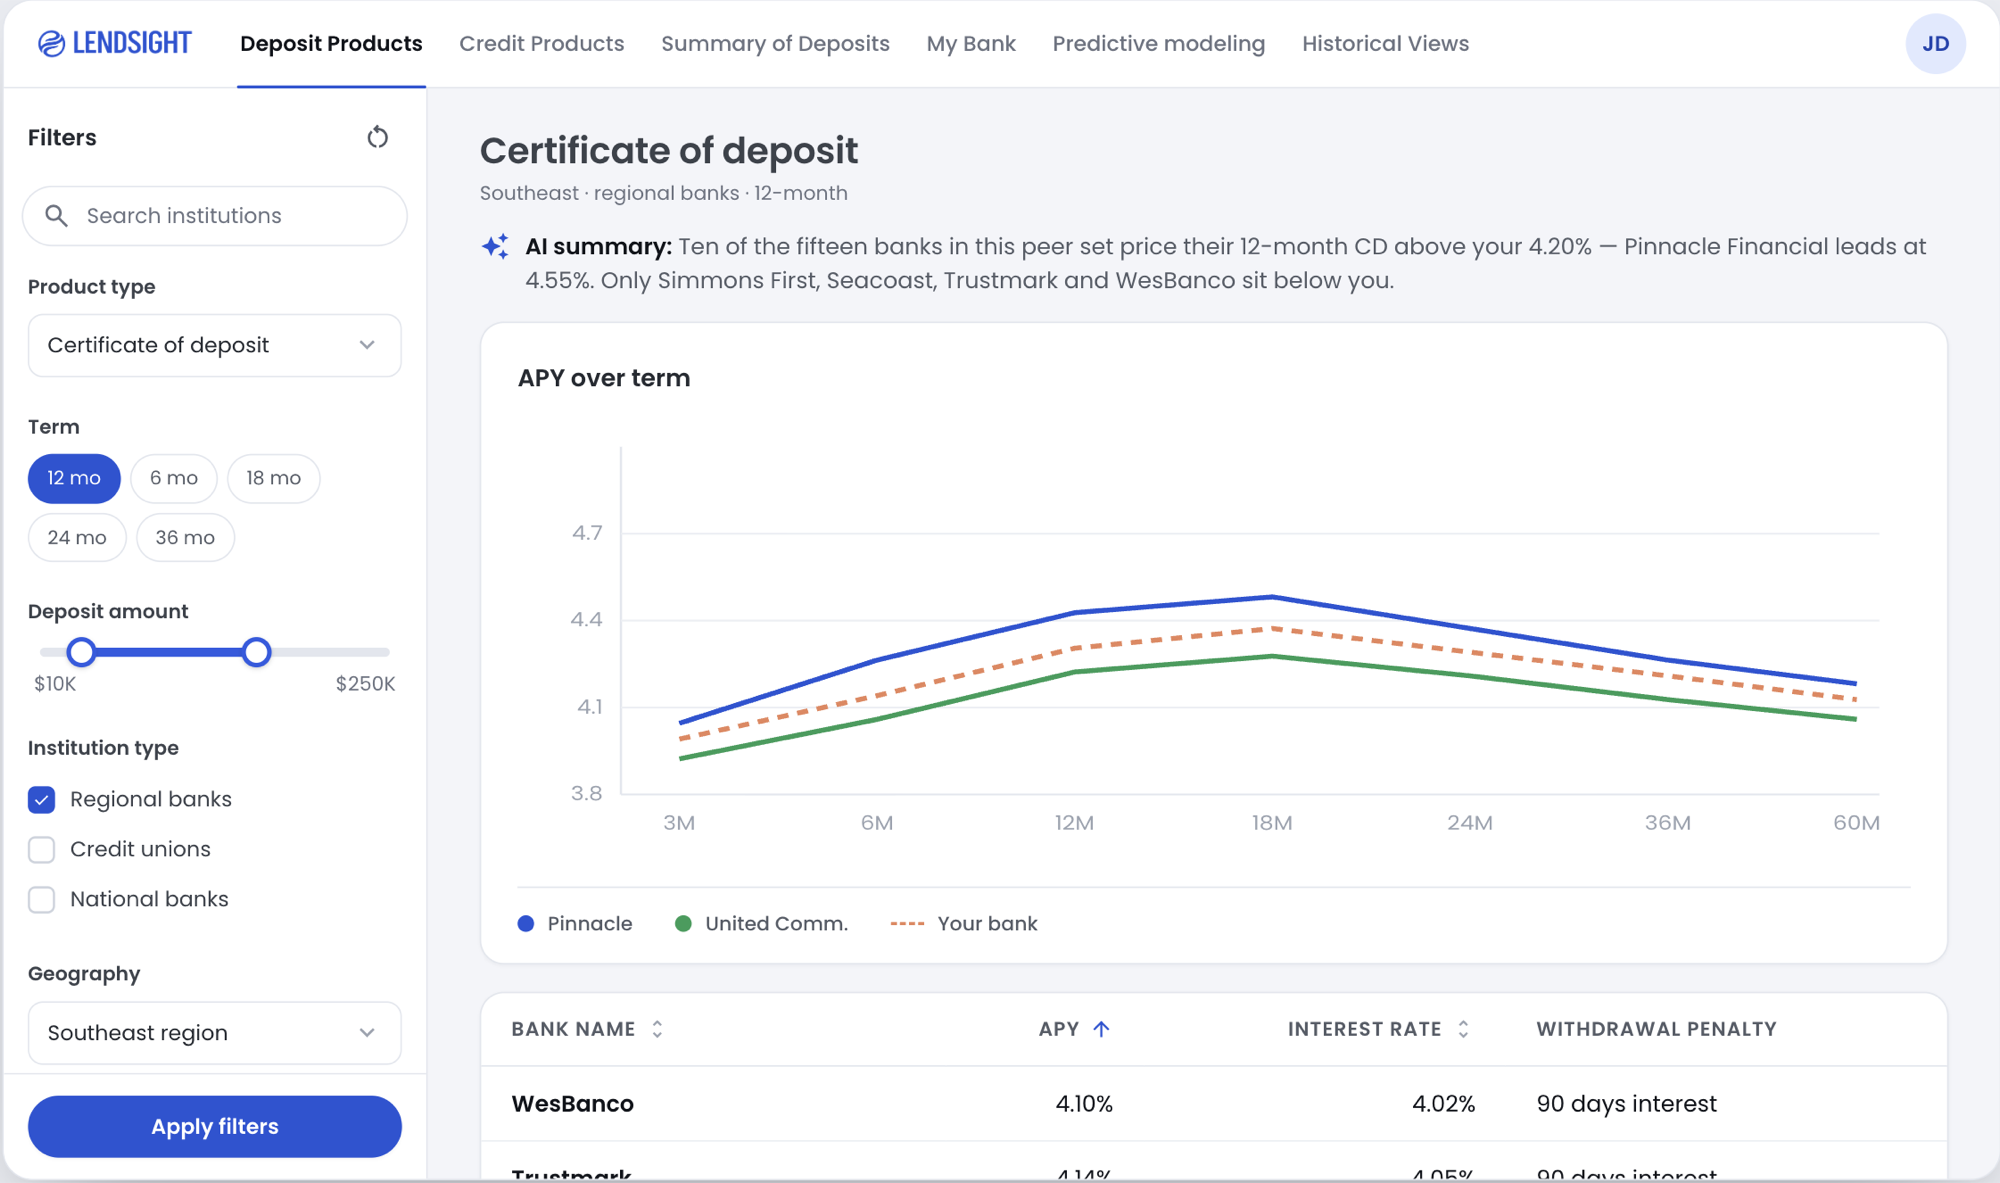The height and width of the screenshot is (1183, 2000).
Task: Sort by Bank Name column arrows
Action: (x=657, y=1029)
